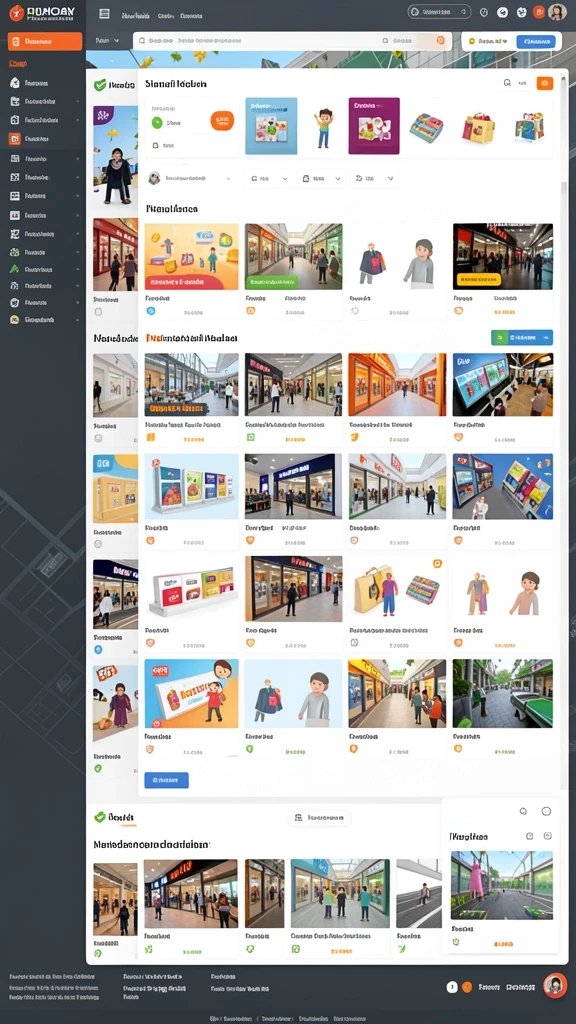Viewport: 576px width, 1024px height.
Task: Click the orange notification icon in header
Action: pos(539,12)
